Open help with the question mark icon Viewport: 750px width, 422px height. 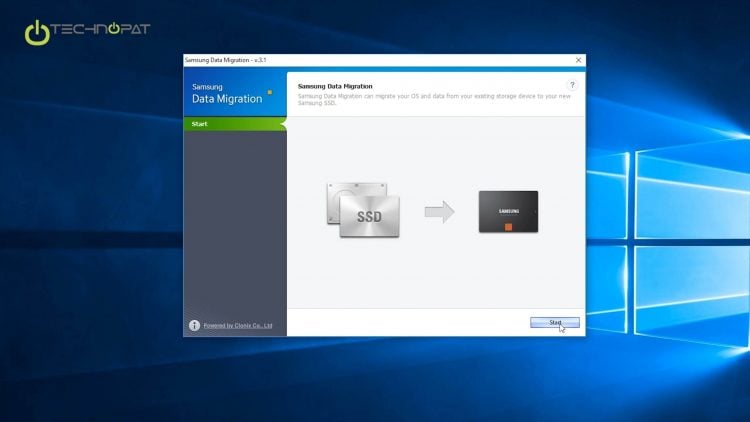tap(572, 85)
